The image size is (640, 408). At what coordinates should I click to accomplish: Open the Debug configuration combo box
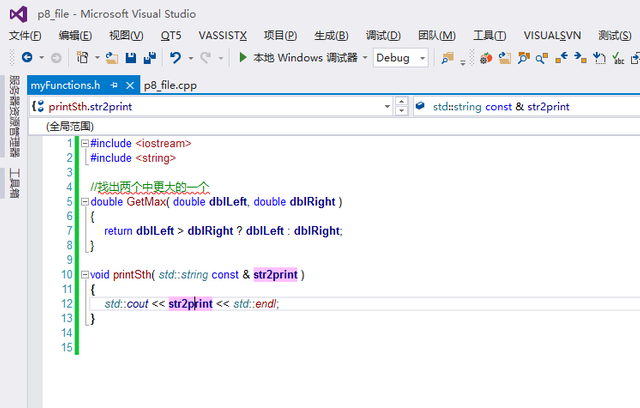tap(400, 58)
